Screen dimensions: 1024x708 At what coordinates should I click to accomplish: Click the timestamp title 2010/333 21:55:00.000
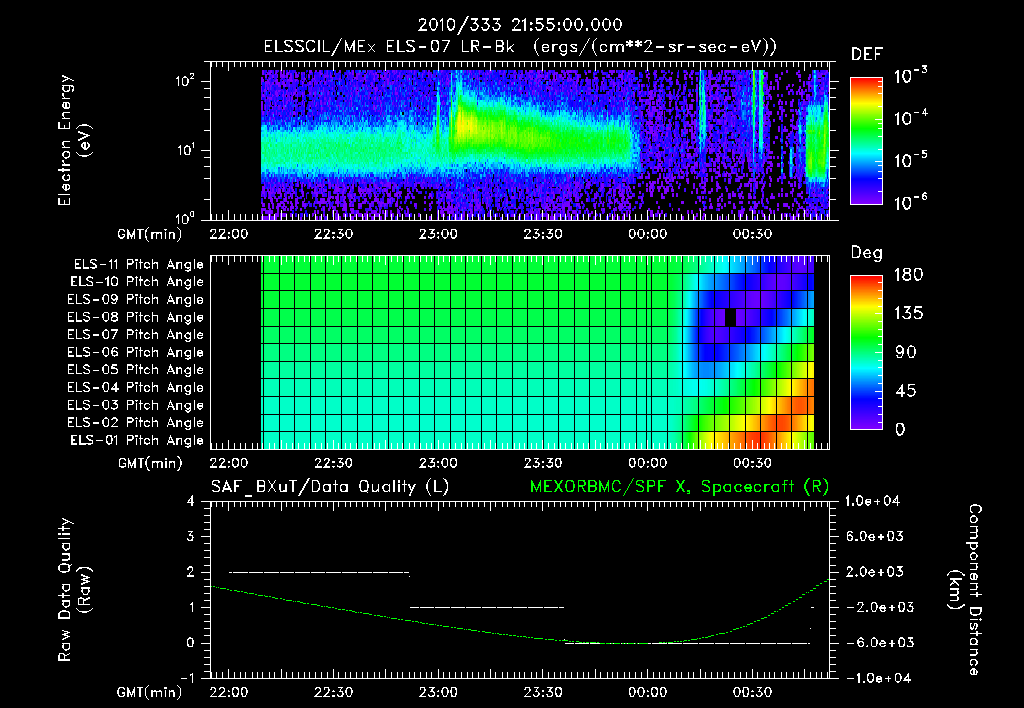pyautogui.click(x=520, y=25)
